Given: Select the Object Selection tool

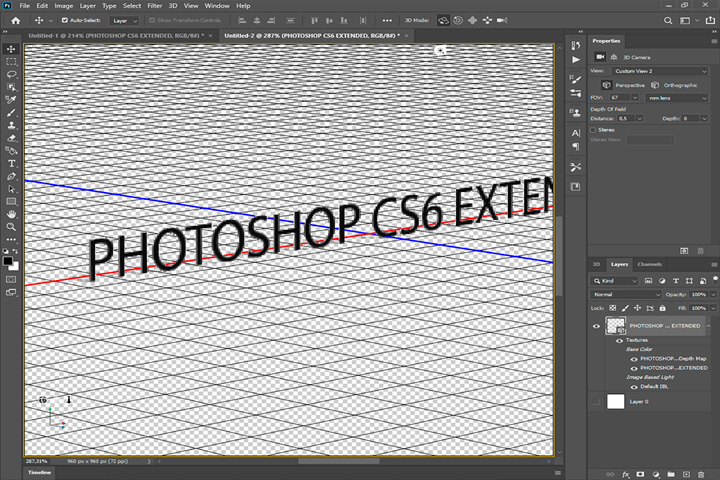Looking at the screenshot, I should [11, 87].
